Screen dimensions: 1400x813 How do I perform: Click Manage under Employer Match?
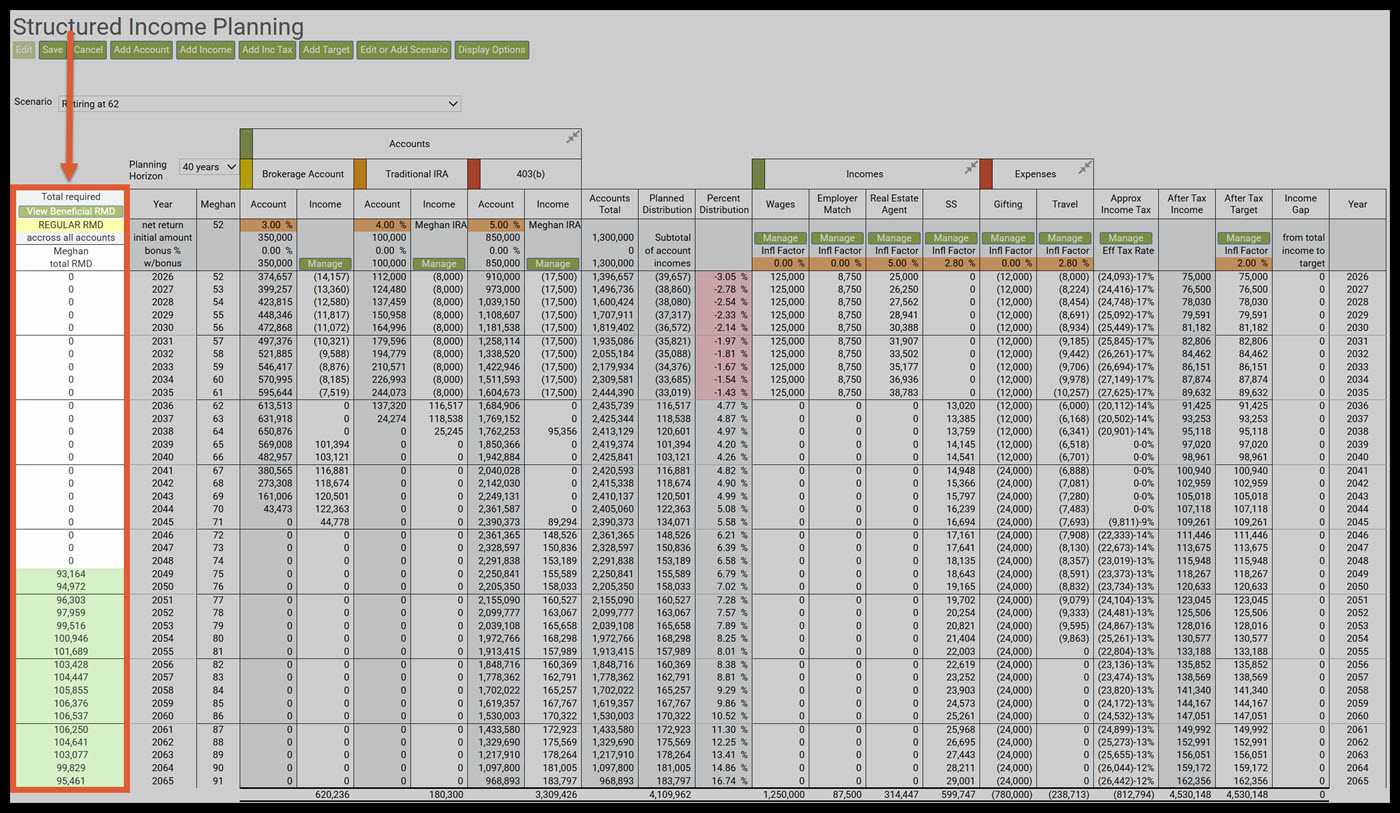[837, 238]
